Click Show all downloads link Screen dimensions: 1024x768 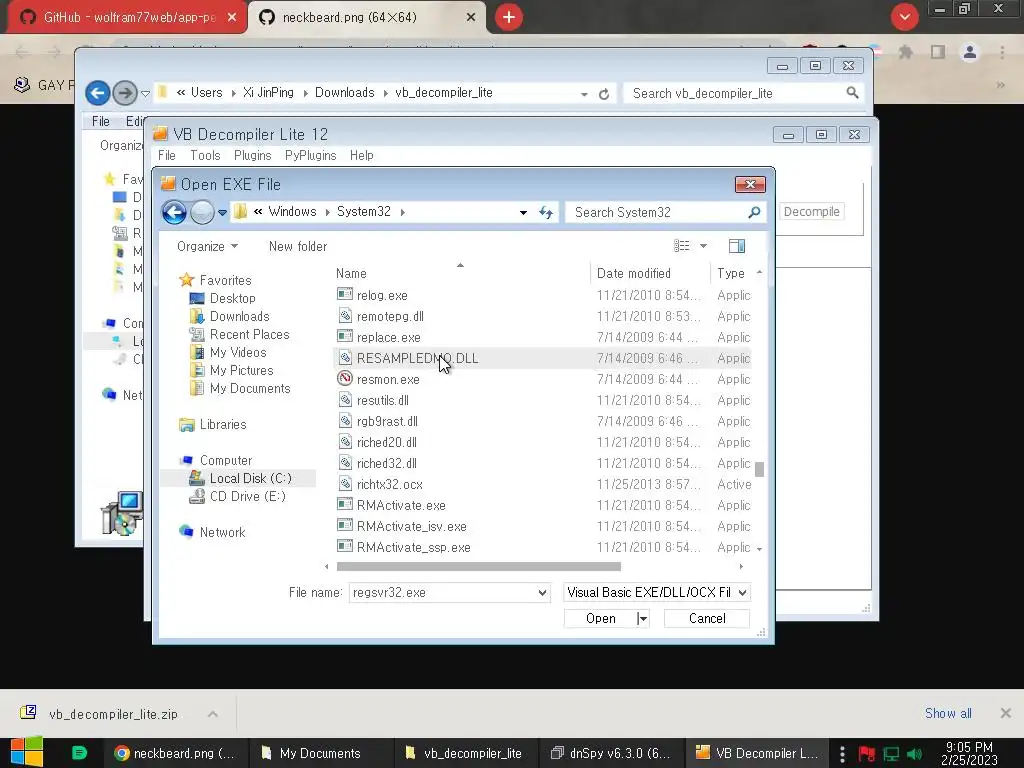click(x=948, y=713)
